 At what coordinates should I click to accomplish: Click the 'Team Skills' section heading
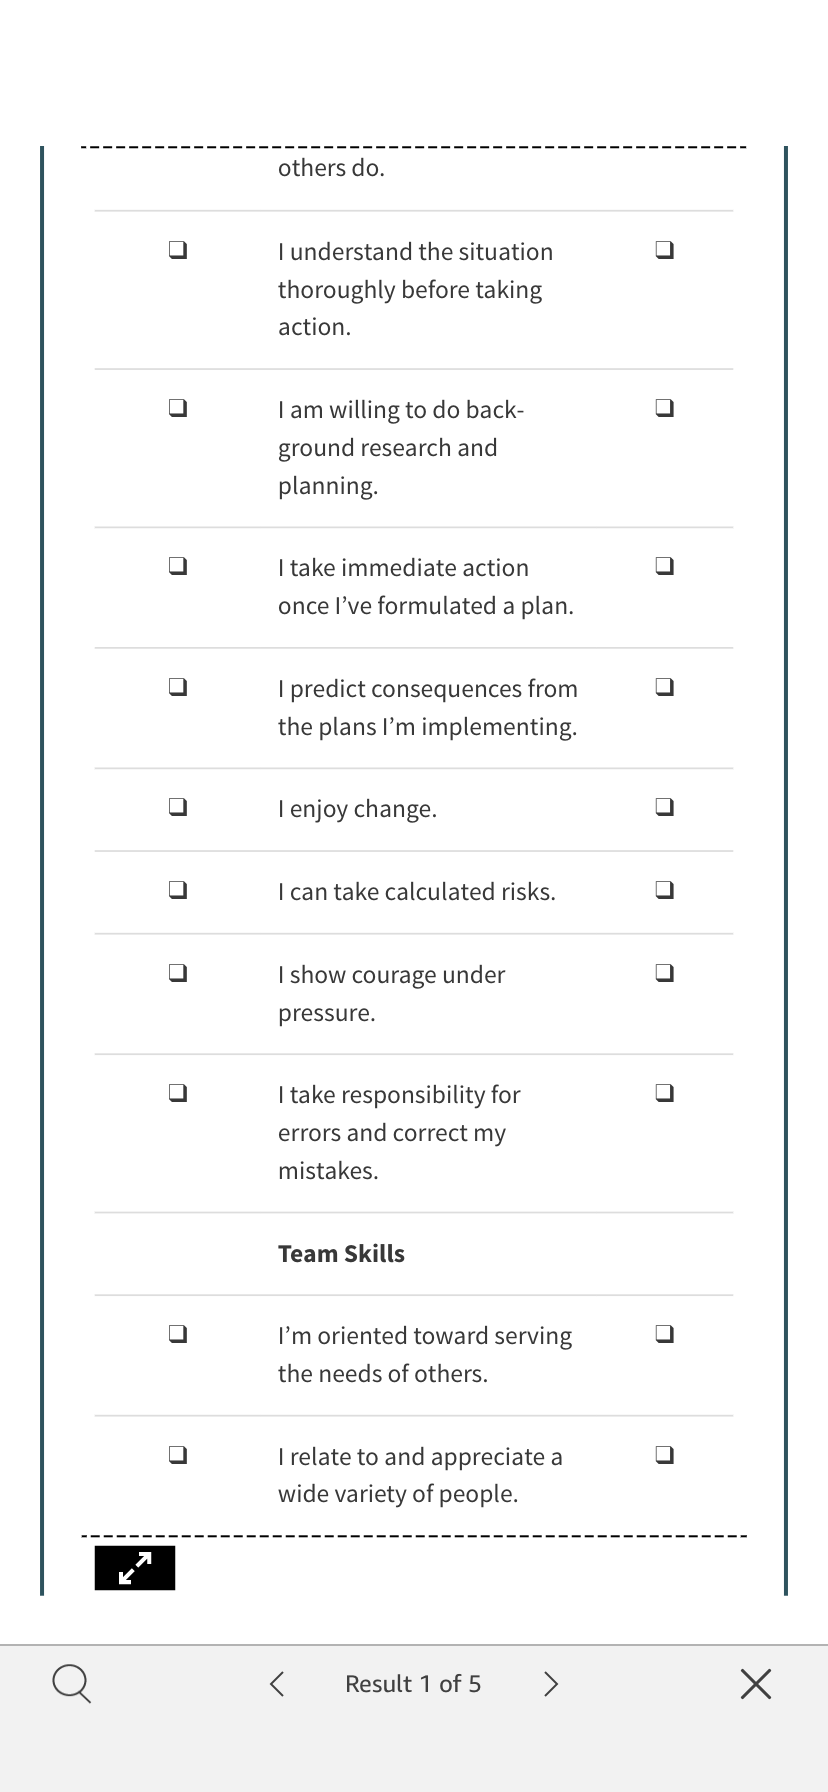coord(341,1254)
